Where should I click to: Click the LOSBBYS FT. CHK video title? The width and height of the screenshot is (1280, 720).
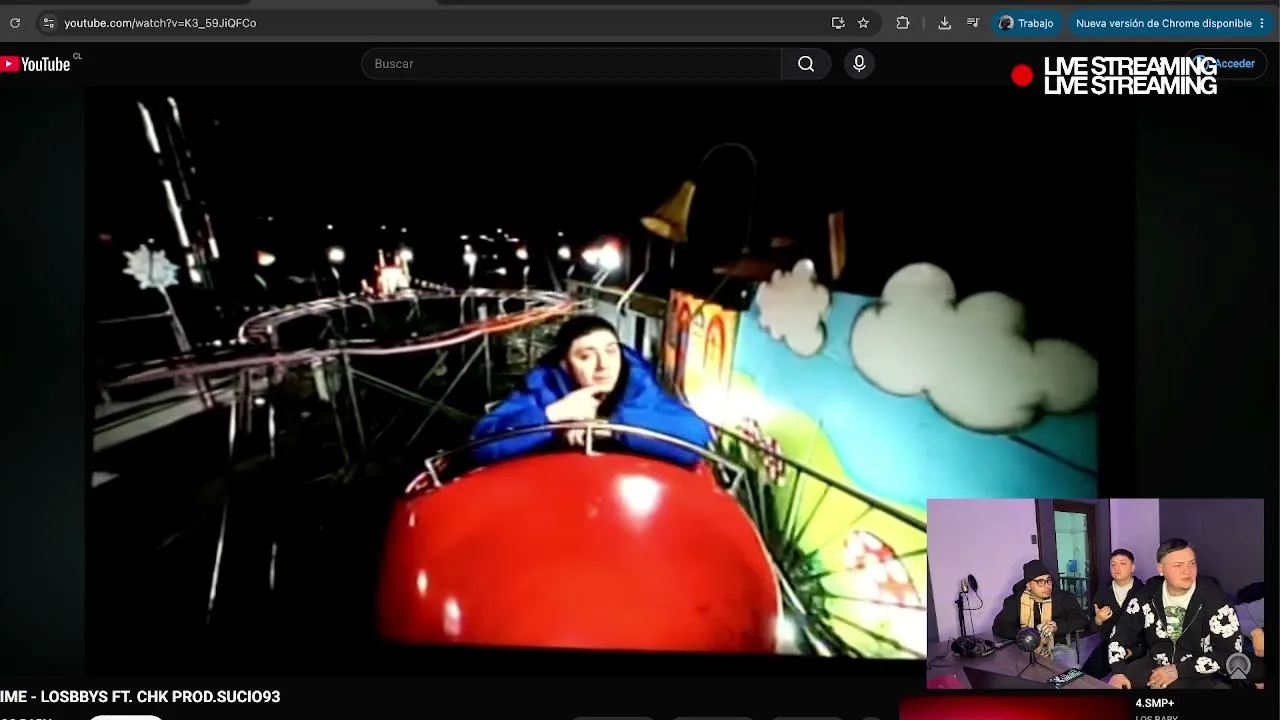tap(140, 697)
